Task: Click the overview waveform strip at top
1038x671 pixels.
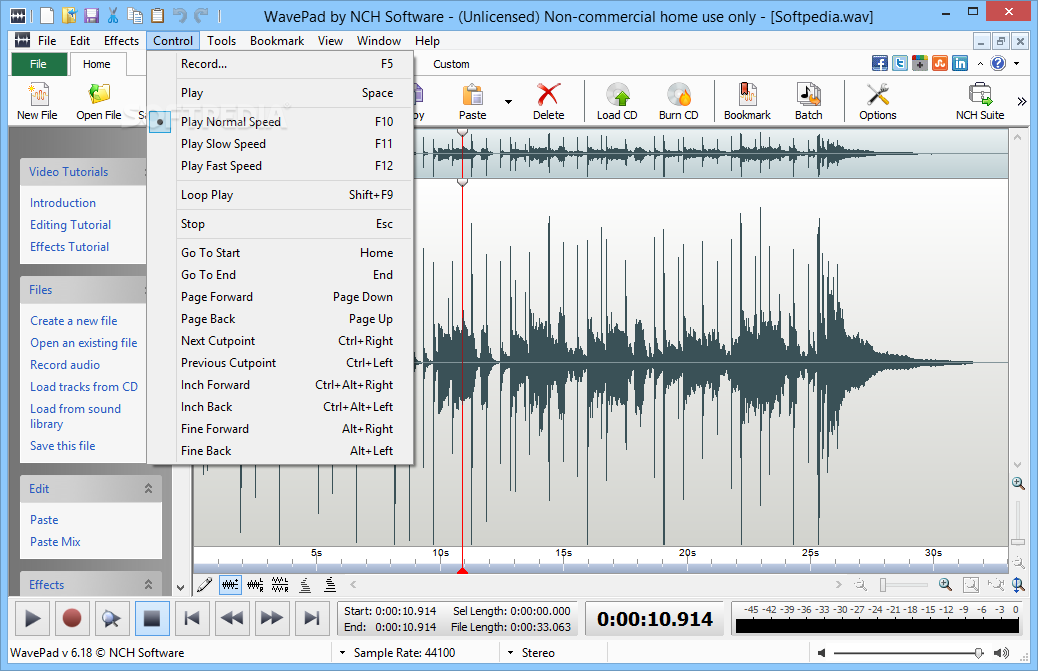Action: pyautogui.click(x=710, y=154)
